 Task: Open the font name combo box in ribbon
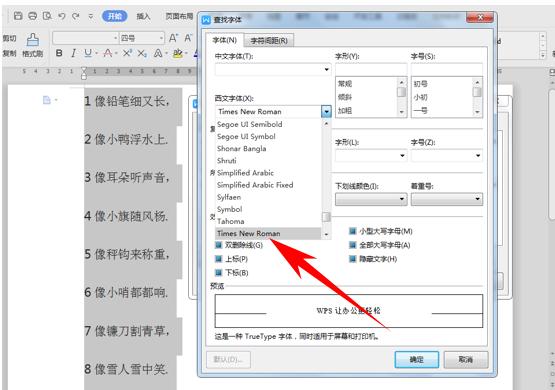pos(85,38)
